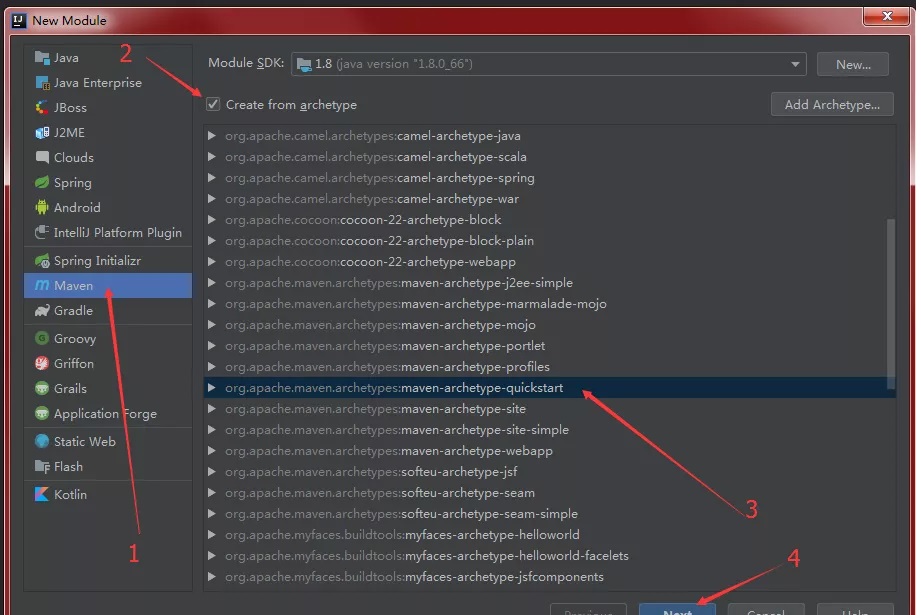Screen dimensions: 921x615
Task: Select maven-archetype-portlet archetype
Action: (550, 346)
